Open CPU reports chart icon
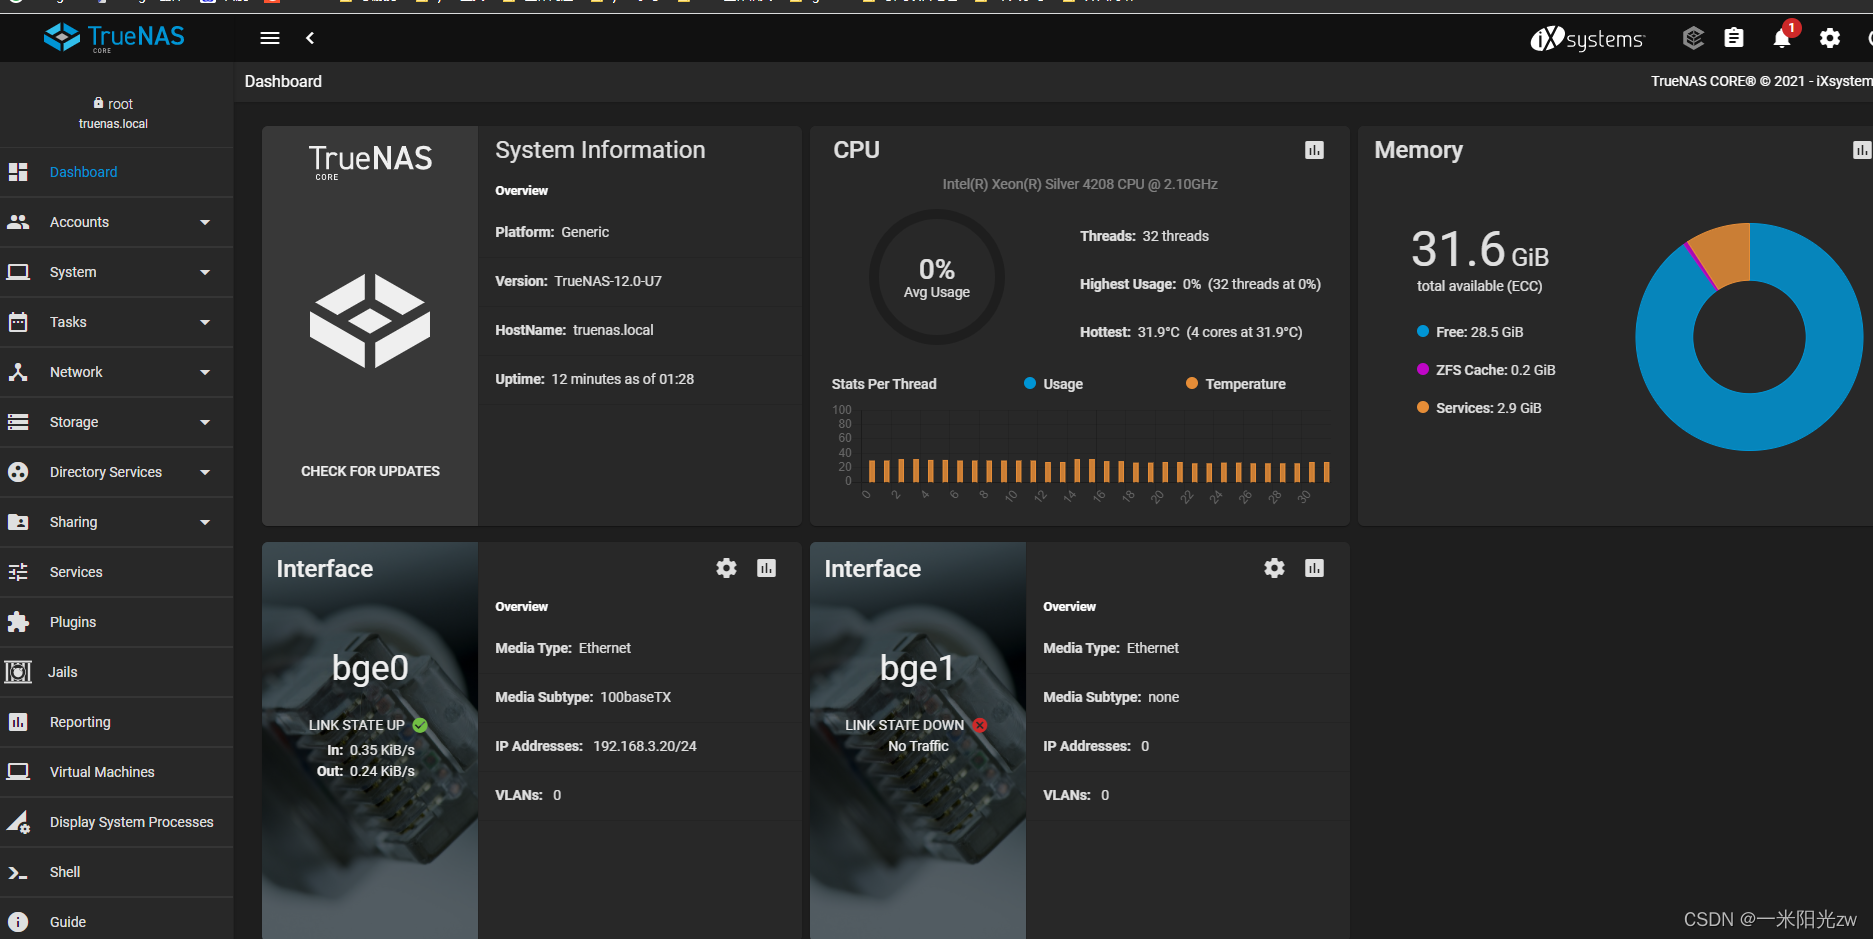1873x939 pixels. [1314, 150]
